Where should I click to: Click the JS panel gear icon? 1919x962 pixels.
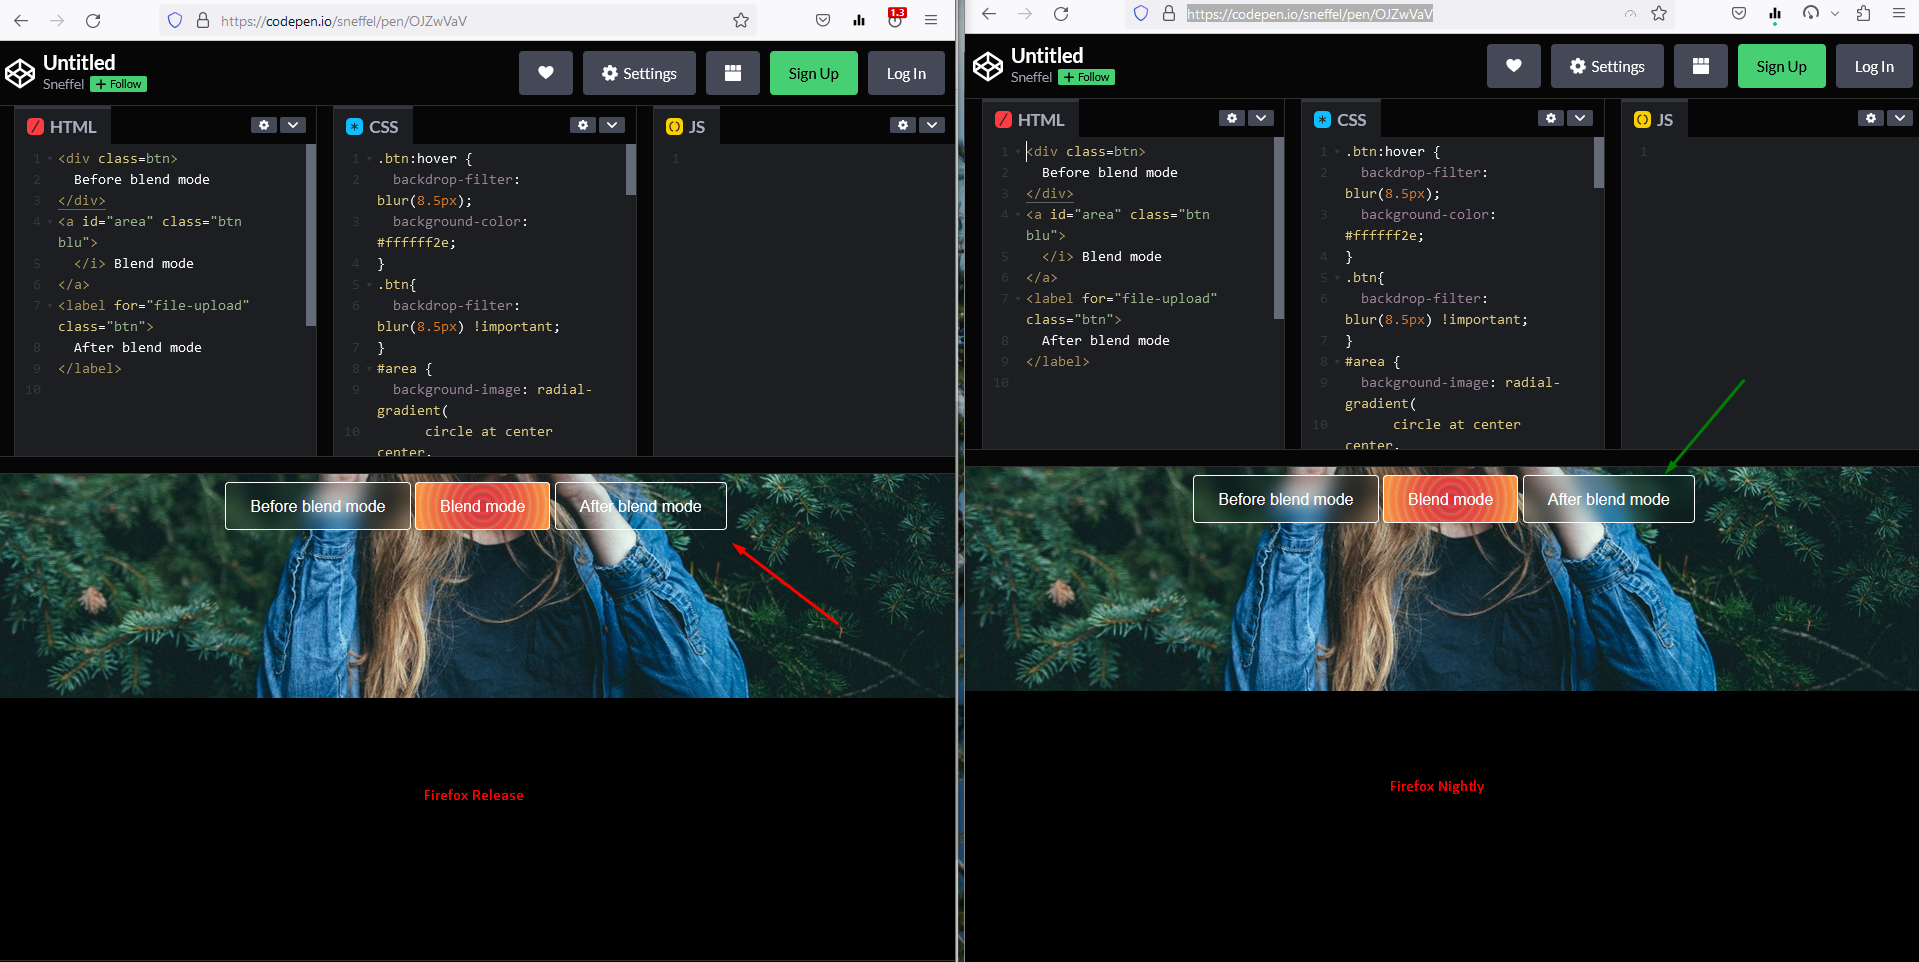tap(902, 125)
